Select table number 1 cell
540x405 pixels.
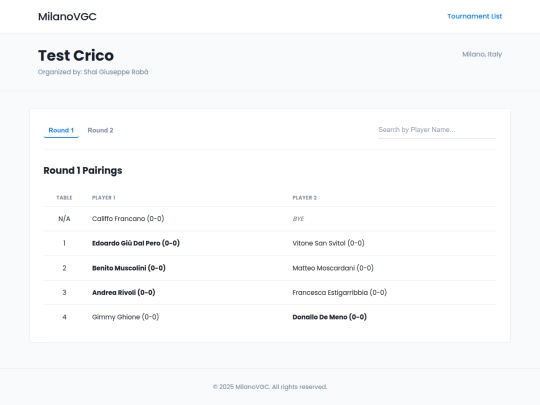click(64, 243)
